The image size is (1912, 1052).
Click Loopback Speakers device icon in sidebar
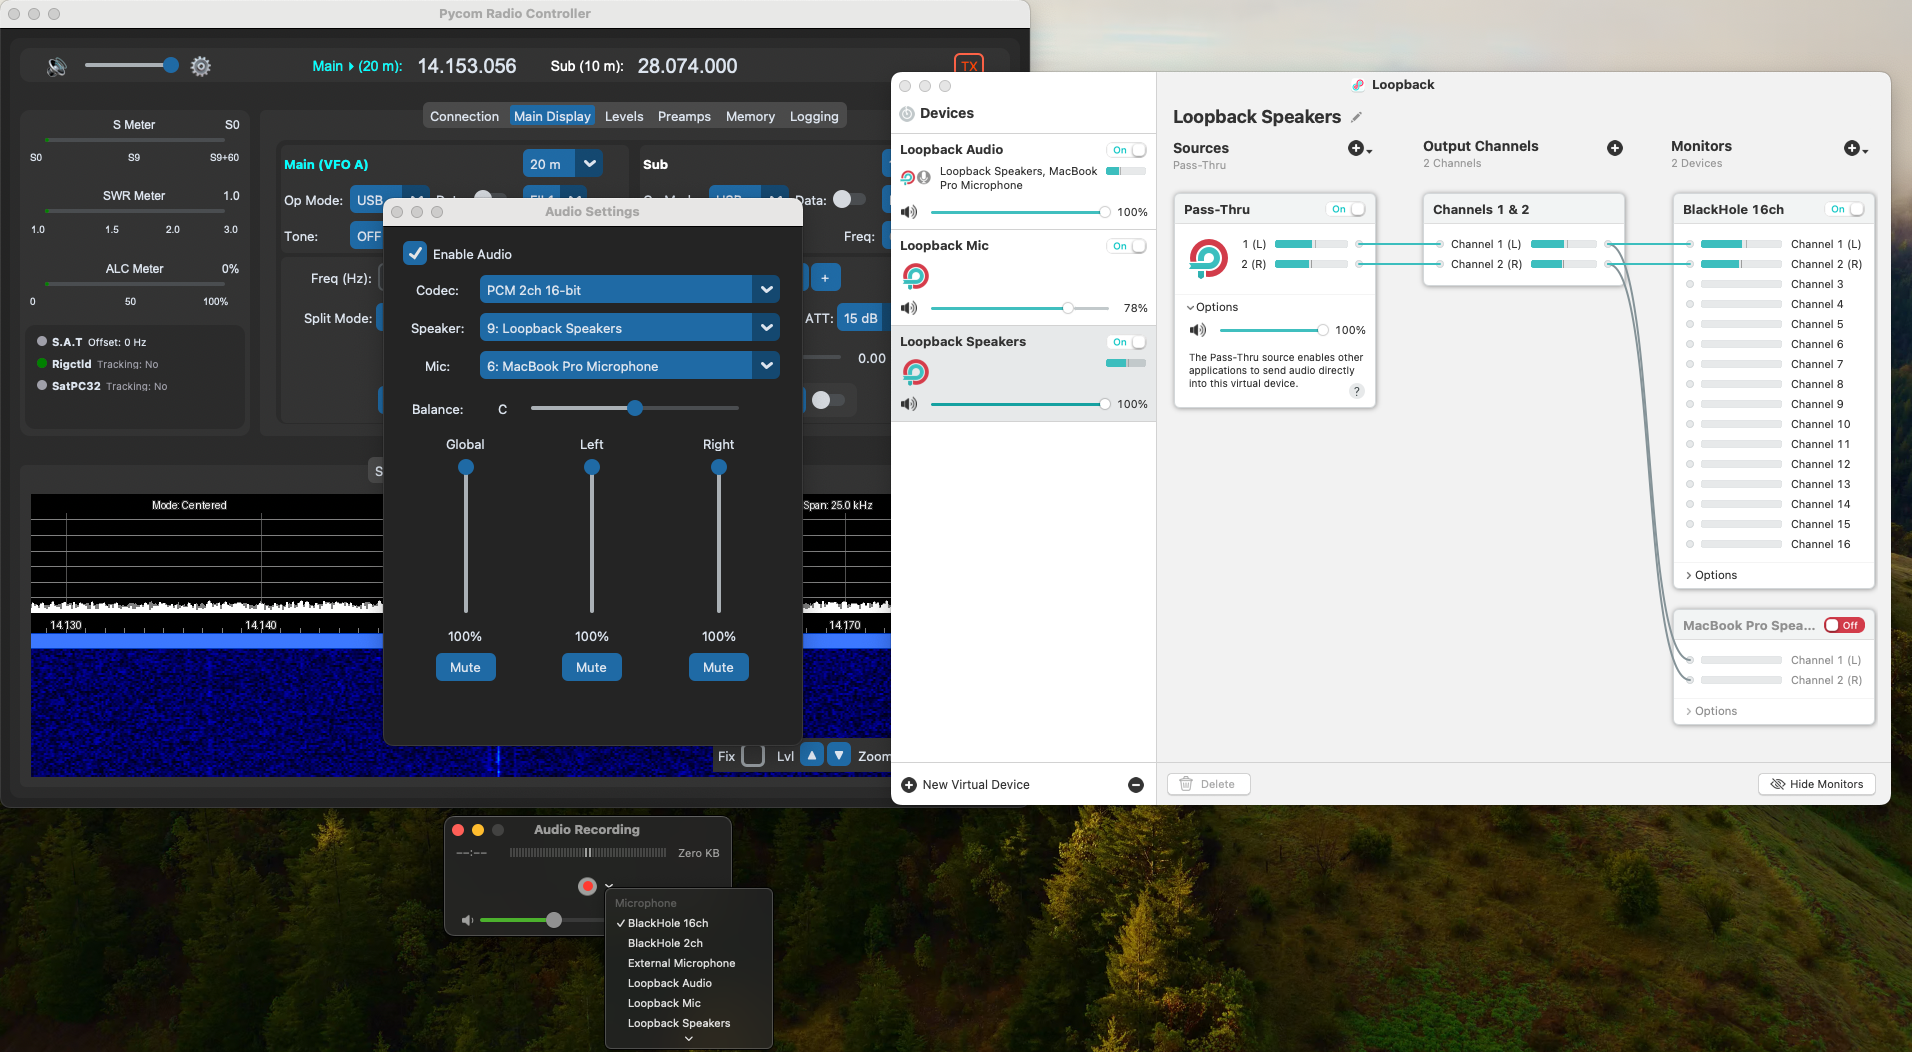tap(915, 372)
